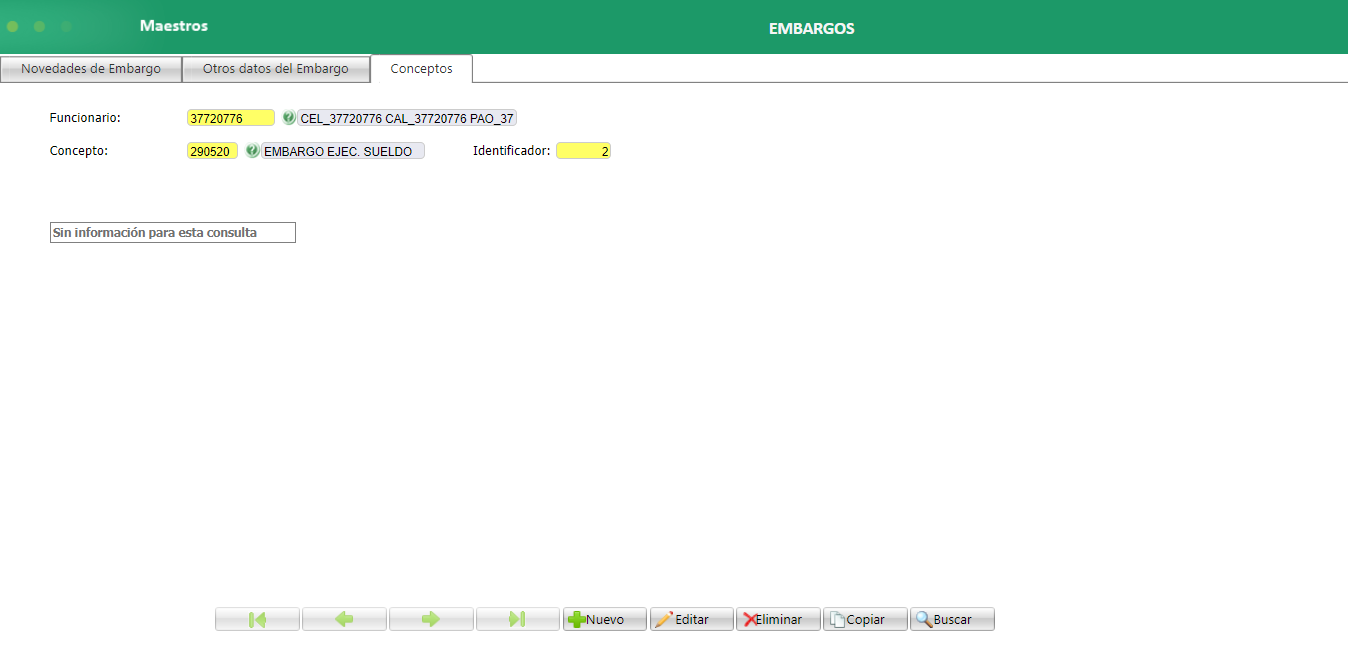Click the Concepto label
The image size is (1348, 654).
78,151
